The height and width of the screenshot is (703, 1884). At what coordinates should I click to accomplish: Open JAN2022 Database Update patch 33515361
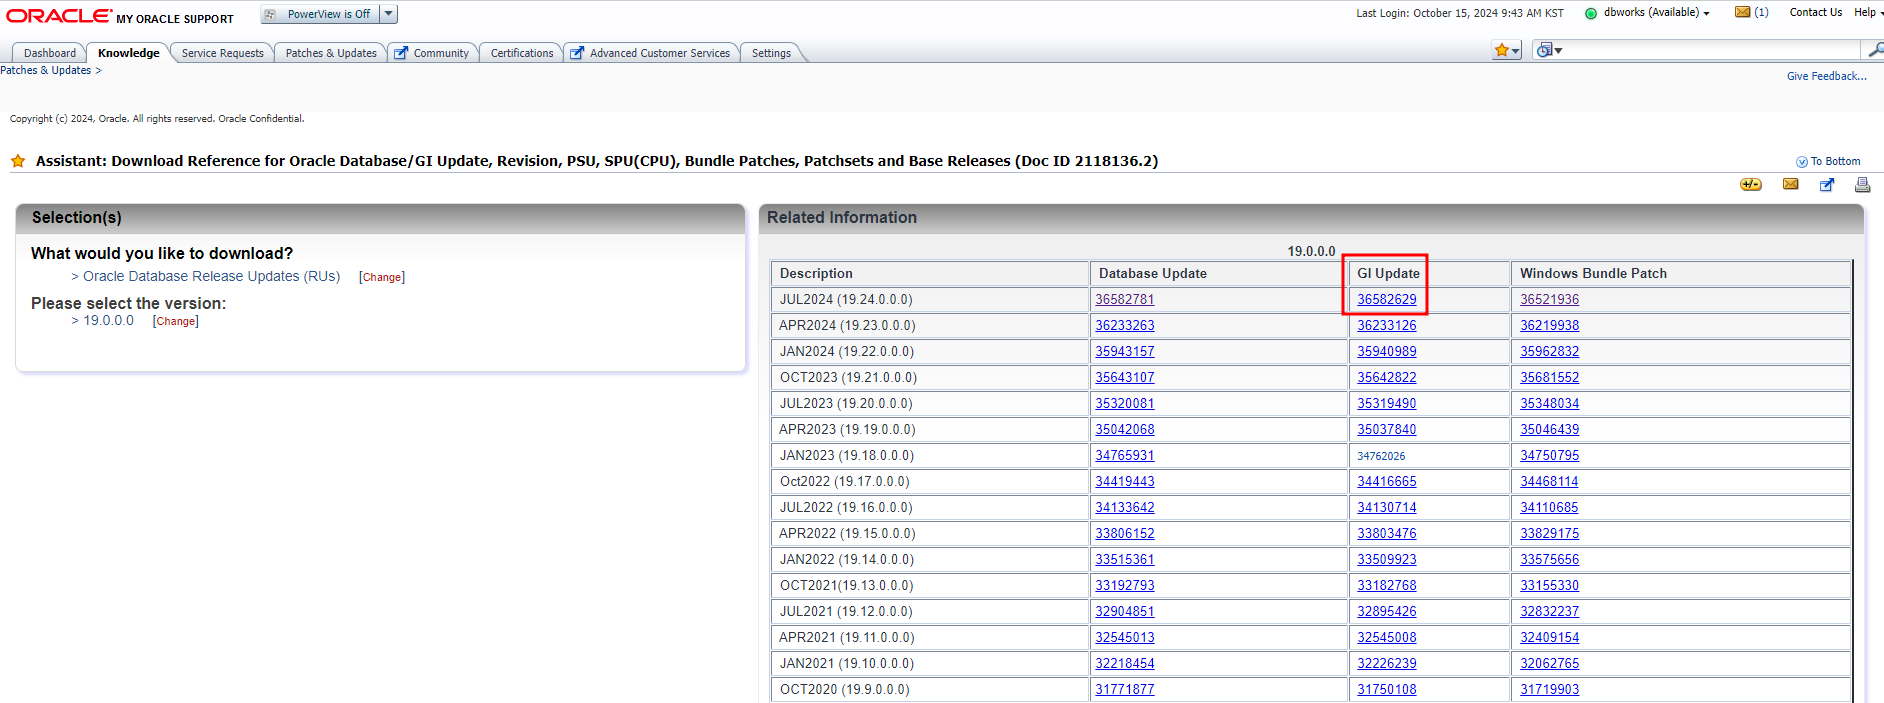[x=1125, y=559]
